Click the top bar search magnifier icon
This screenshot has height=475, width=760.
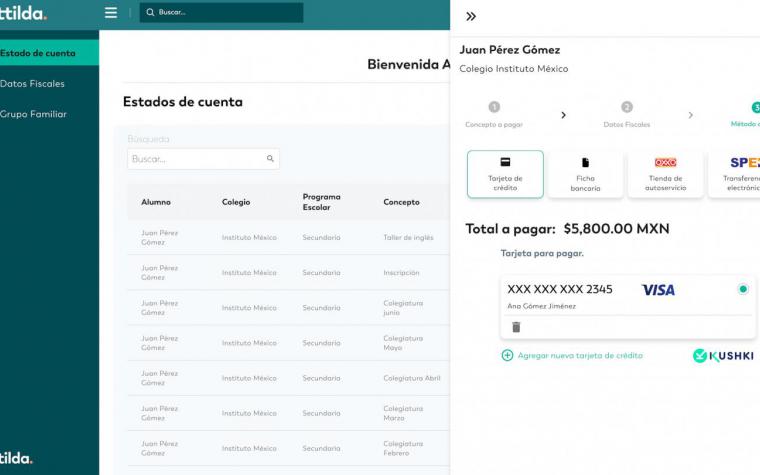click(150, 13)
